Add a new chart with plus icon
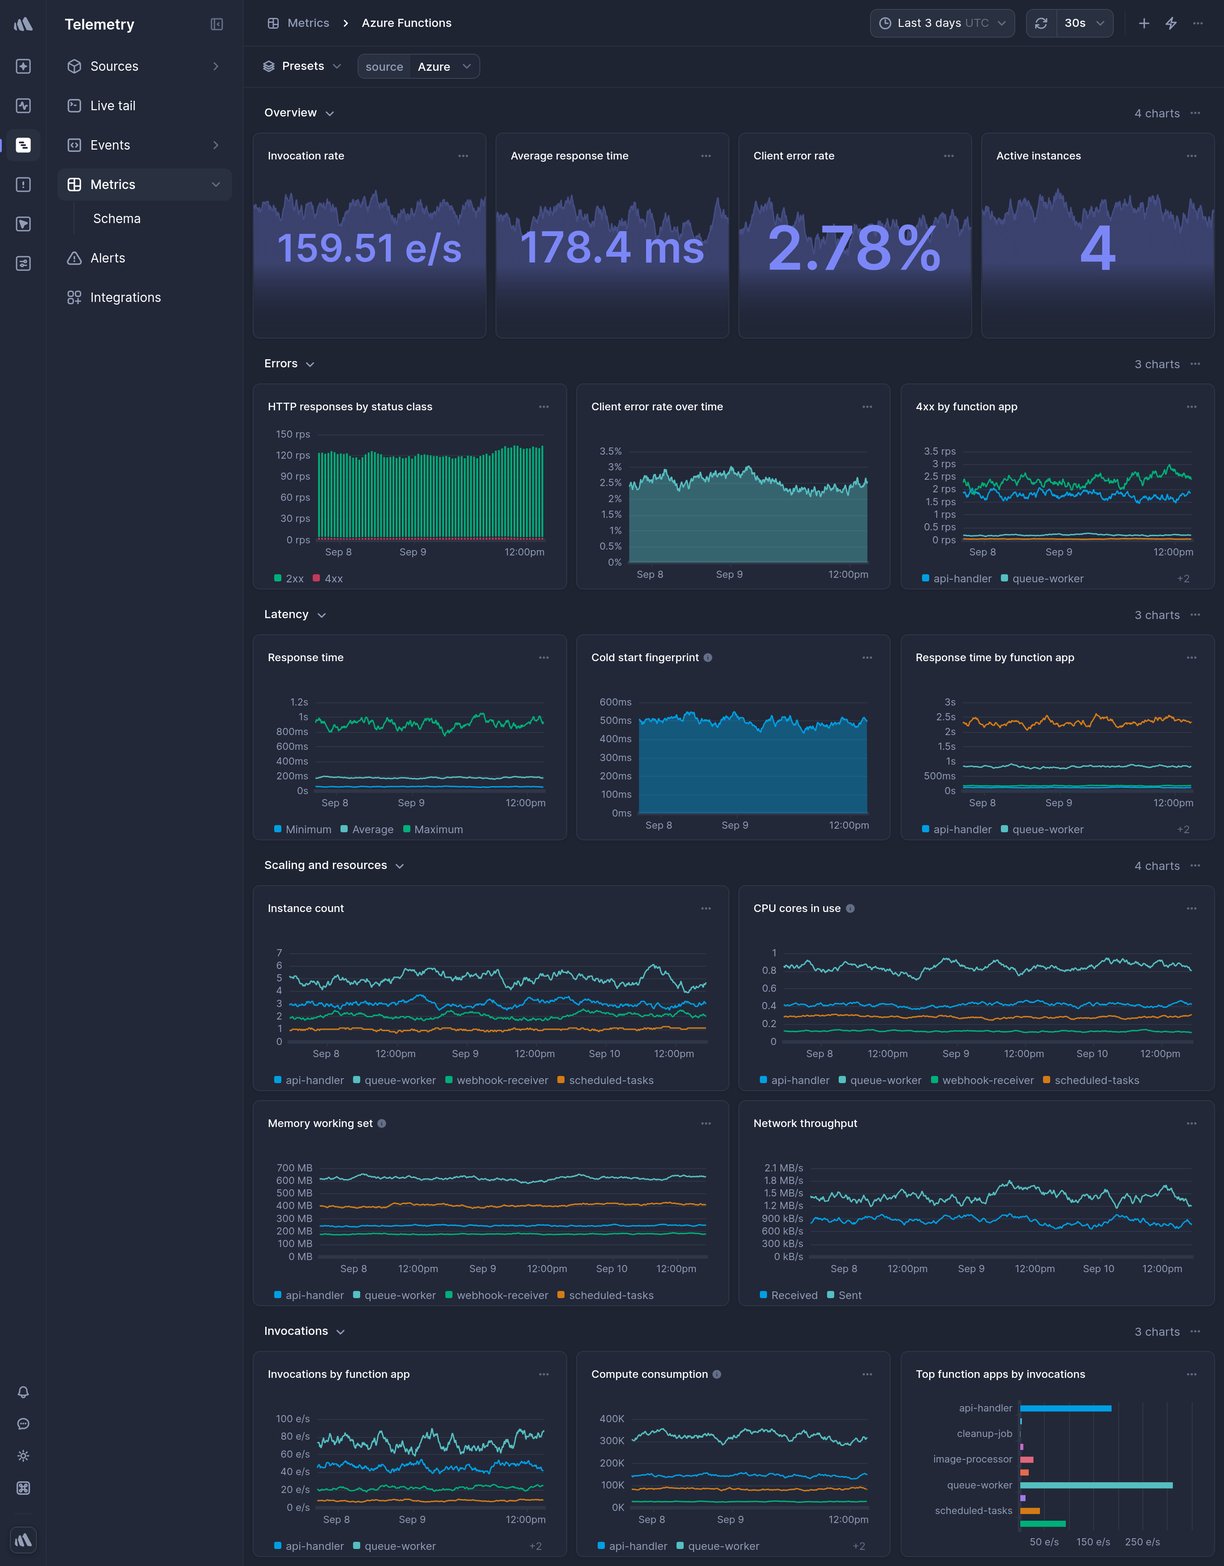This screenshot has height=1566, width=1224. [x=1144, y=23]
